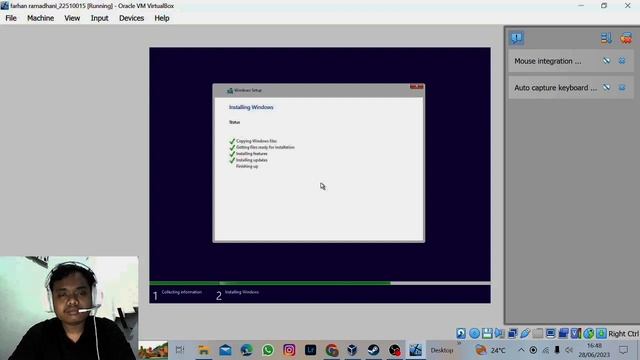
Task: Click the webcam overlay thumbnail
Action: (x=69, y=308)
